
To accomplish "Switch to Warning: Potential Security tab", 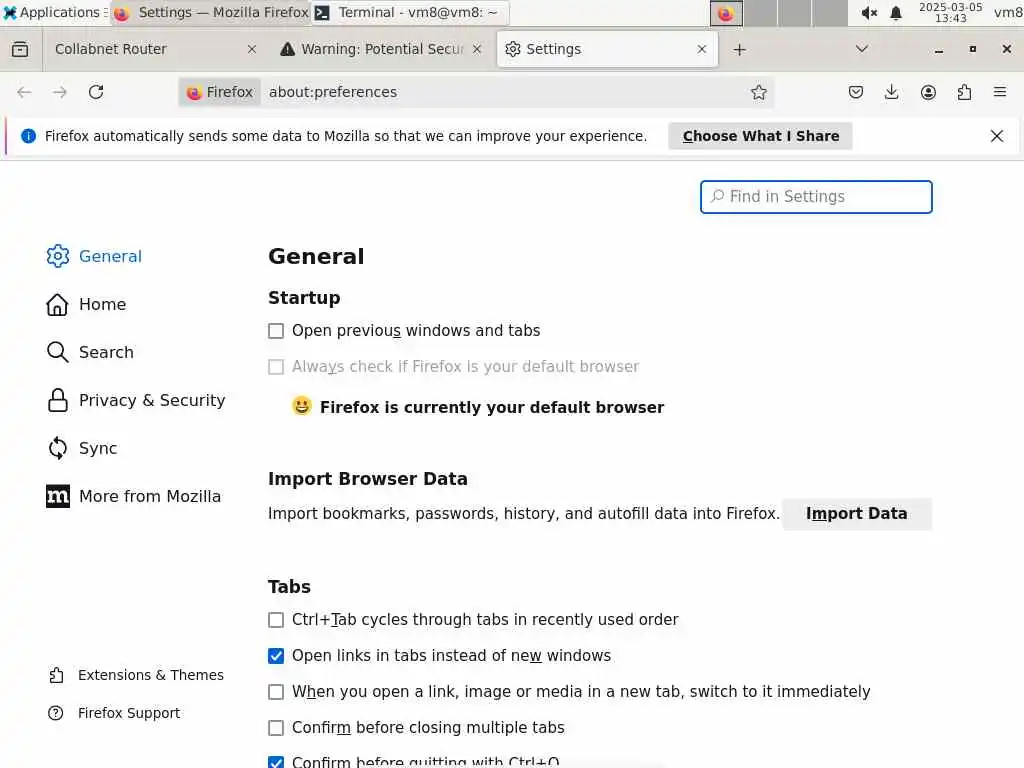I will (382, 49).
